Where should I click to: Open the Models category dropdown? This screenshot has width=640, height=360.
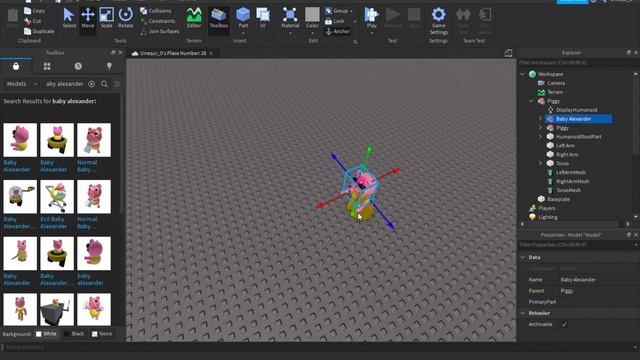(x=22, y=84)
